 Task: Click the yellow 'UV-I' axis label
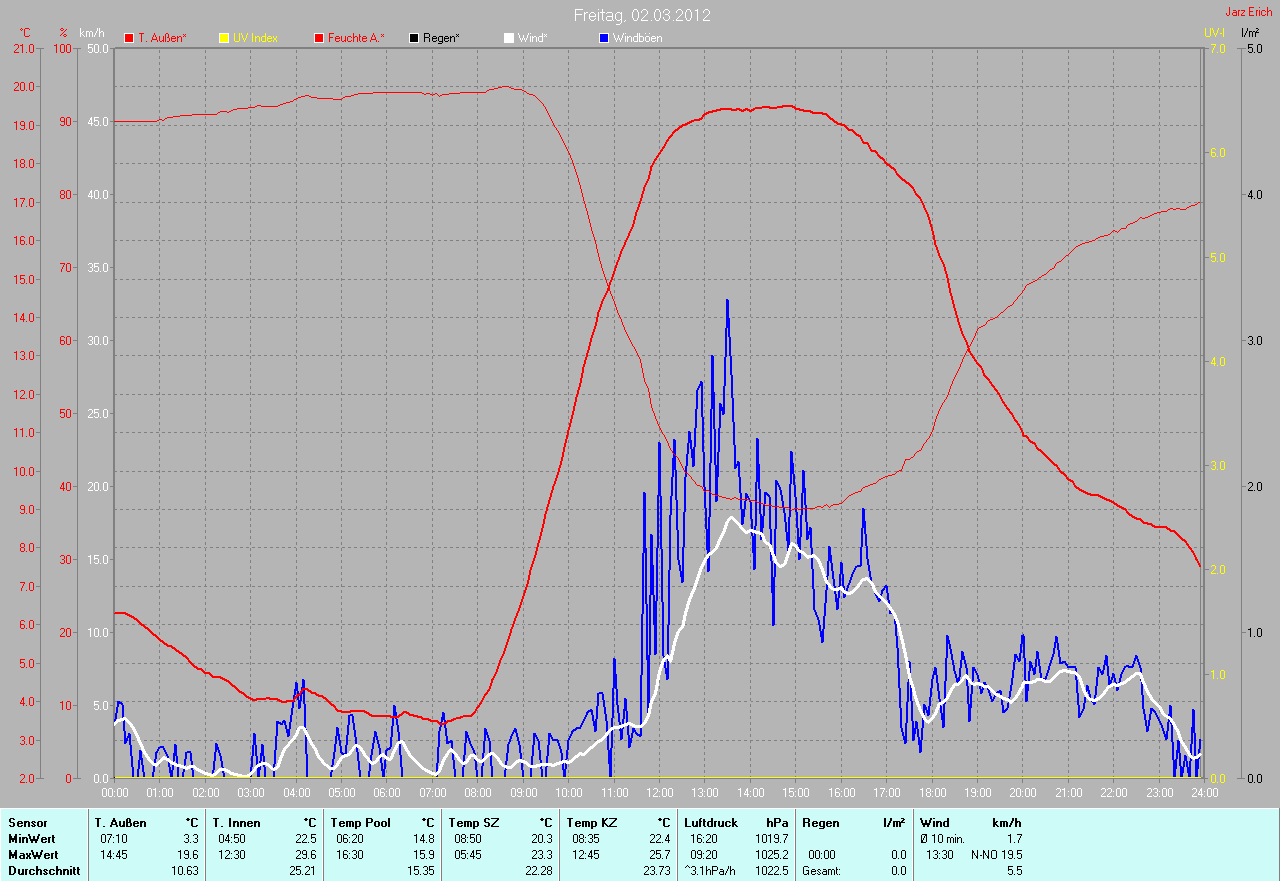click(1214, 33)
